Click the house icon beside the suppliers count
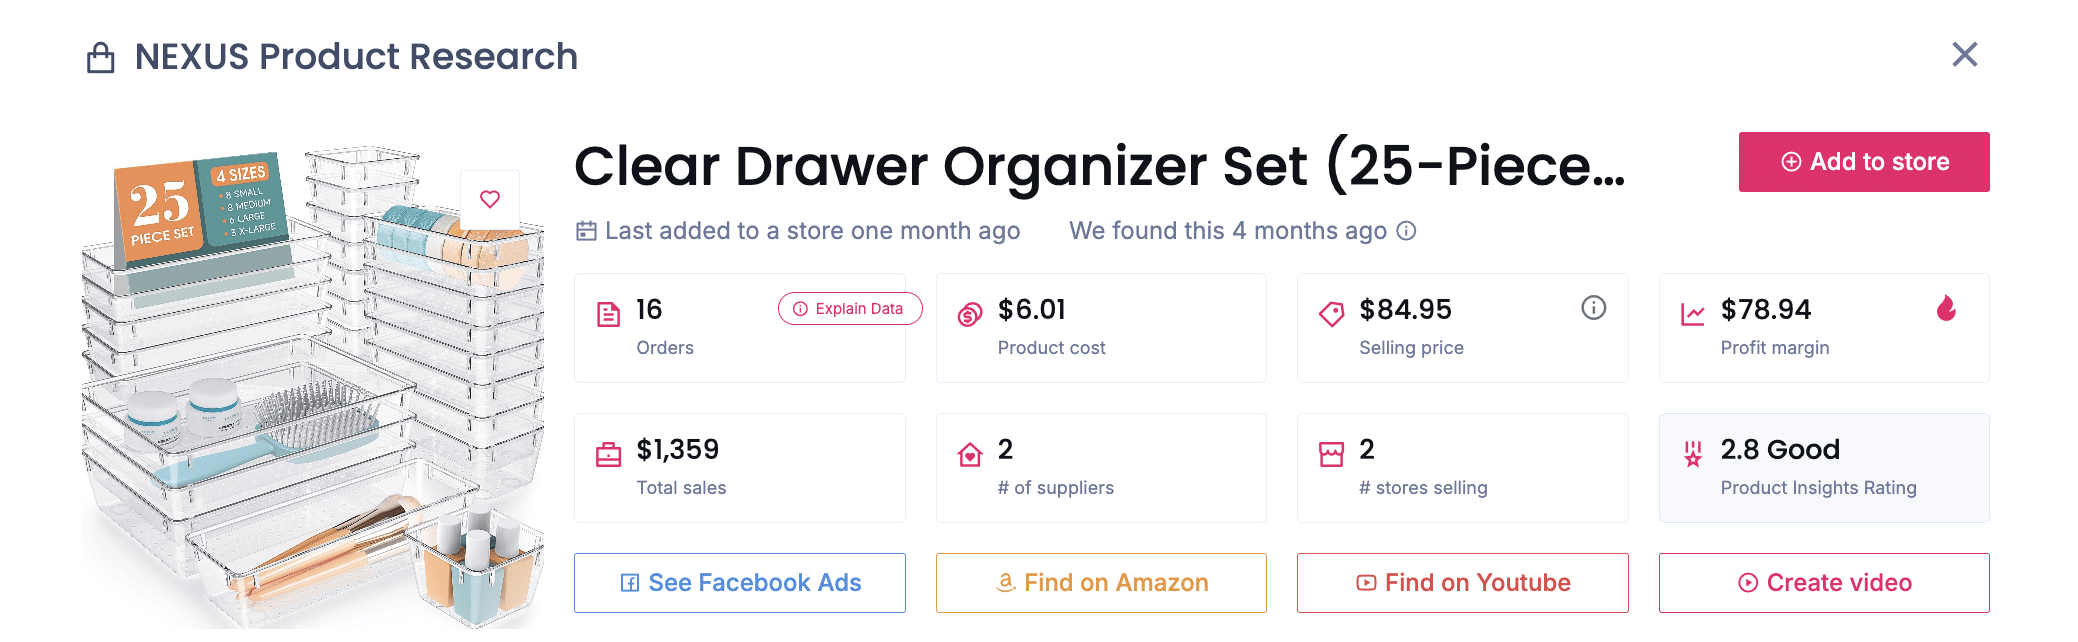The height and width of the screenshot is (642, 2078). point(970,452)
